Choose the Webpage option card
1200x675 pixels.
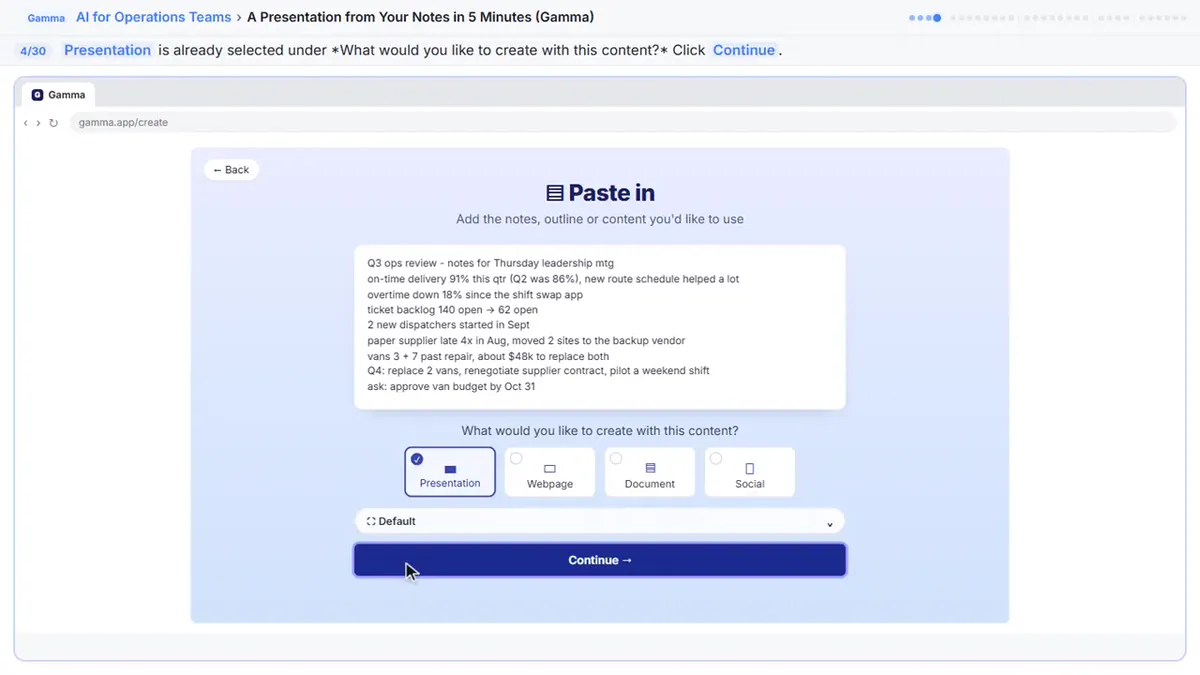tap(550, 472)
